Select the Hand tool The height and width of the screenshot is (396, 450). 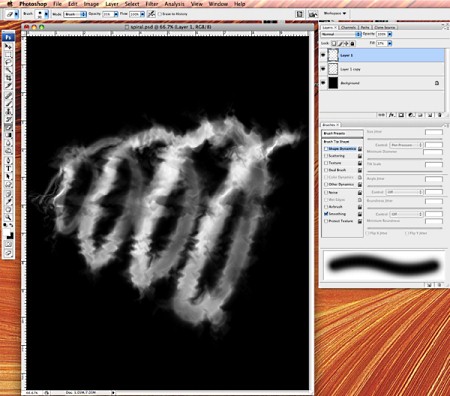tap(8, 209)
